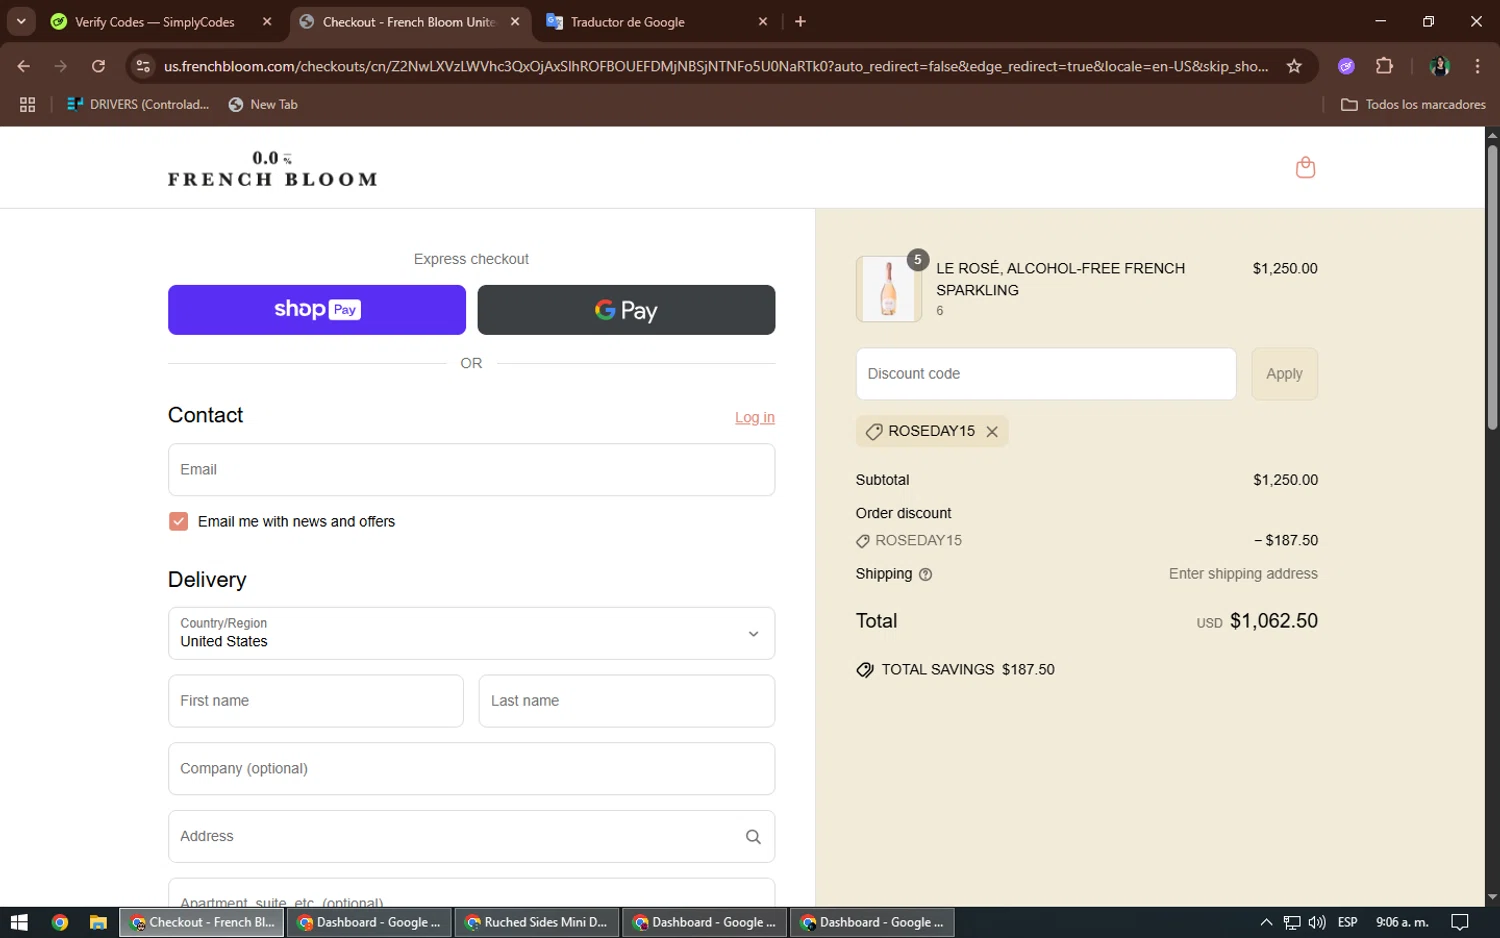The width and height of the screenshot is (1500, 938).
Task: Pay with Shop Pay express checkout
Action: tap(317, 310)
